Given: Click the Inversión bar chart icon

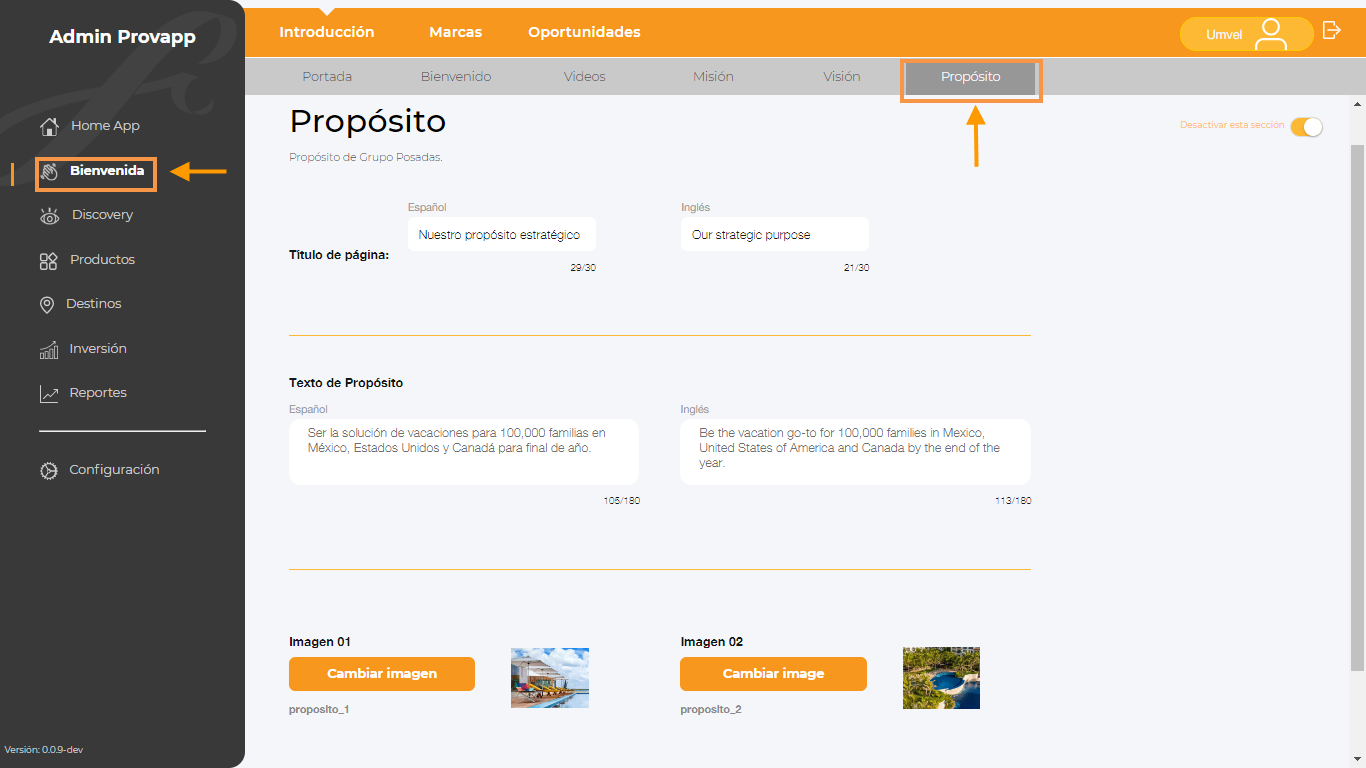Looking at the screenshot, I should 49,350.
